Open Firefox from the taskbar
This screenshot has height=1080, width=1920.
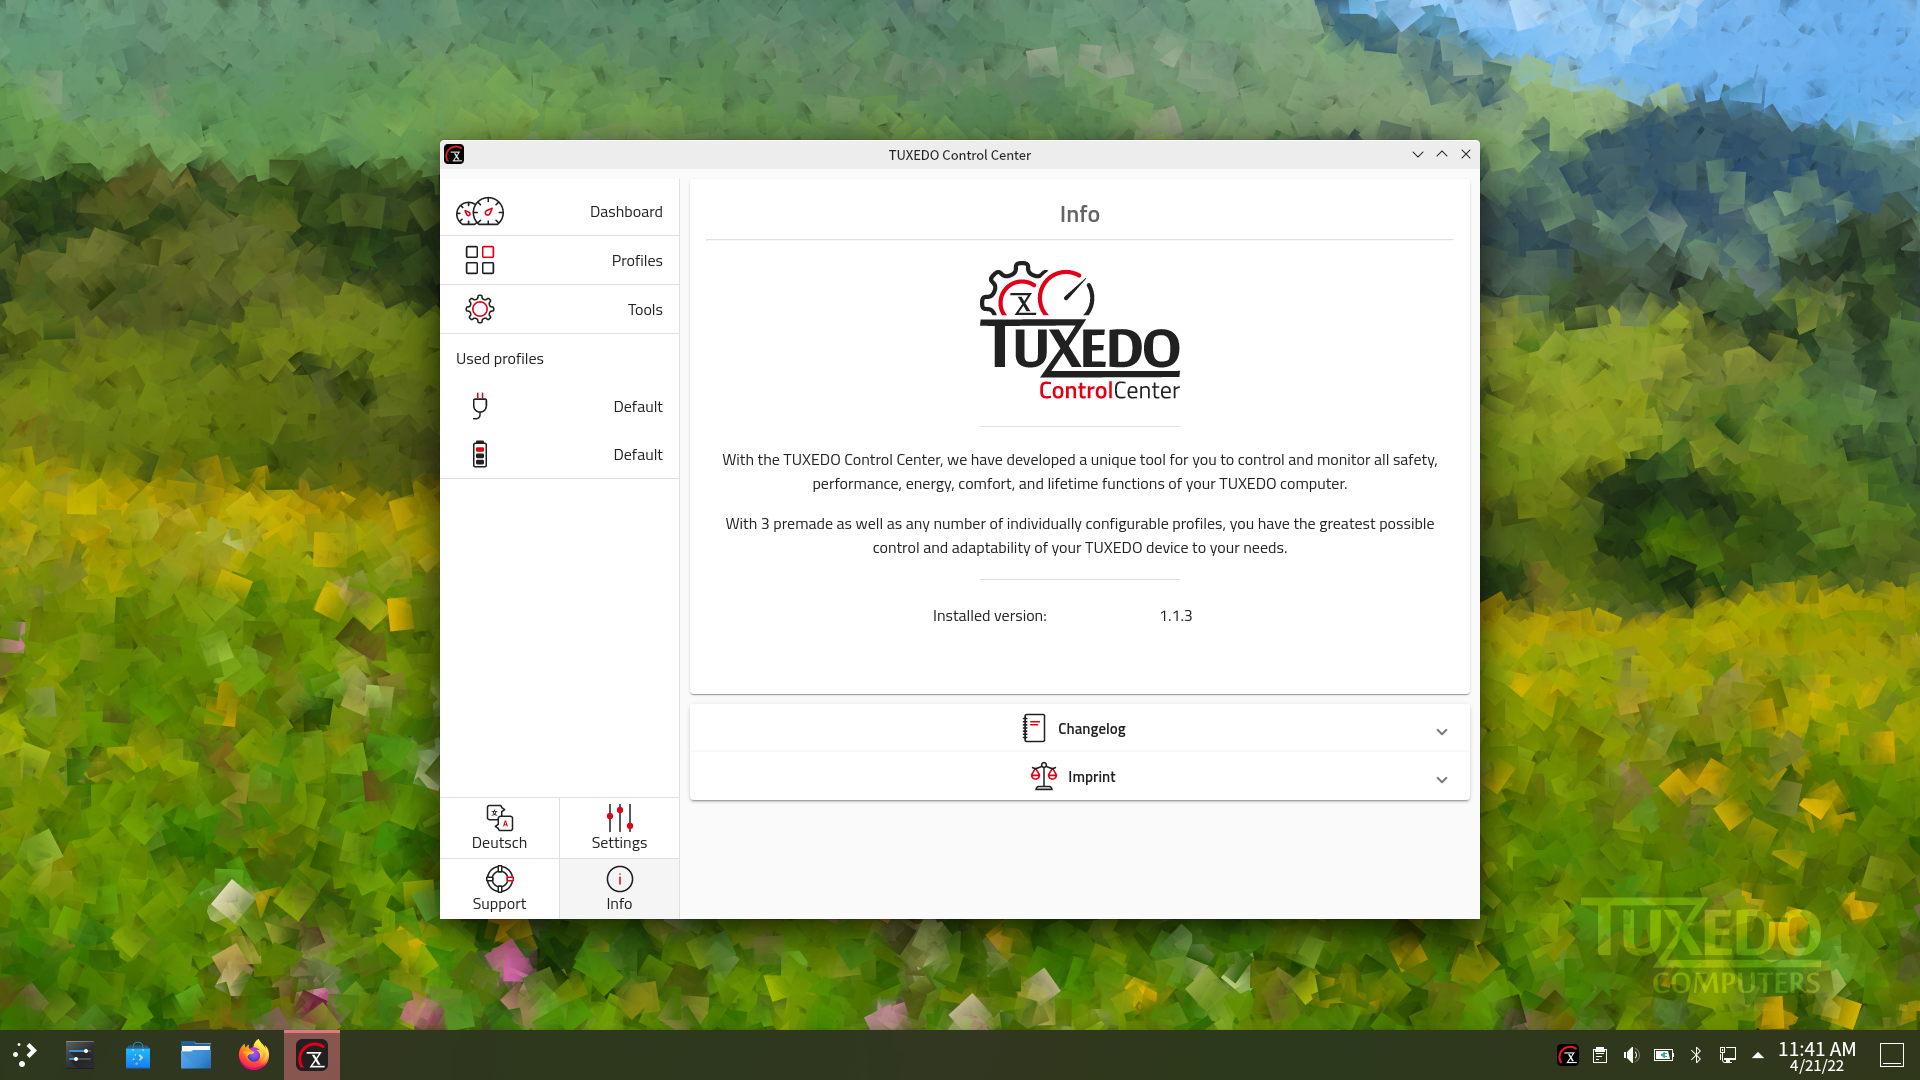coord(254,1055)
